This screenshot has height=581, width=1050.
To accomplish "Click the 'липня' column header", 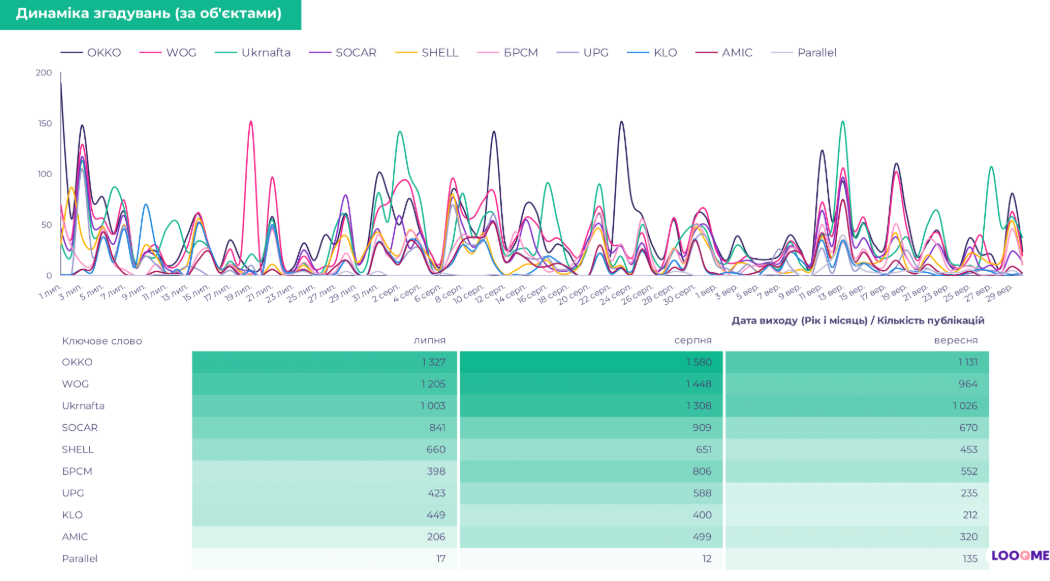I will 429,341.
